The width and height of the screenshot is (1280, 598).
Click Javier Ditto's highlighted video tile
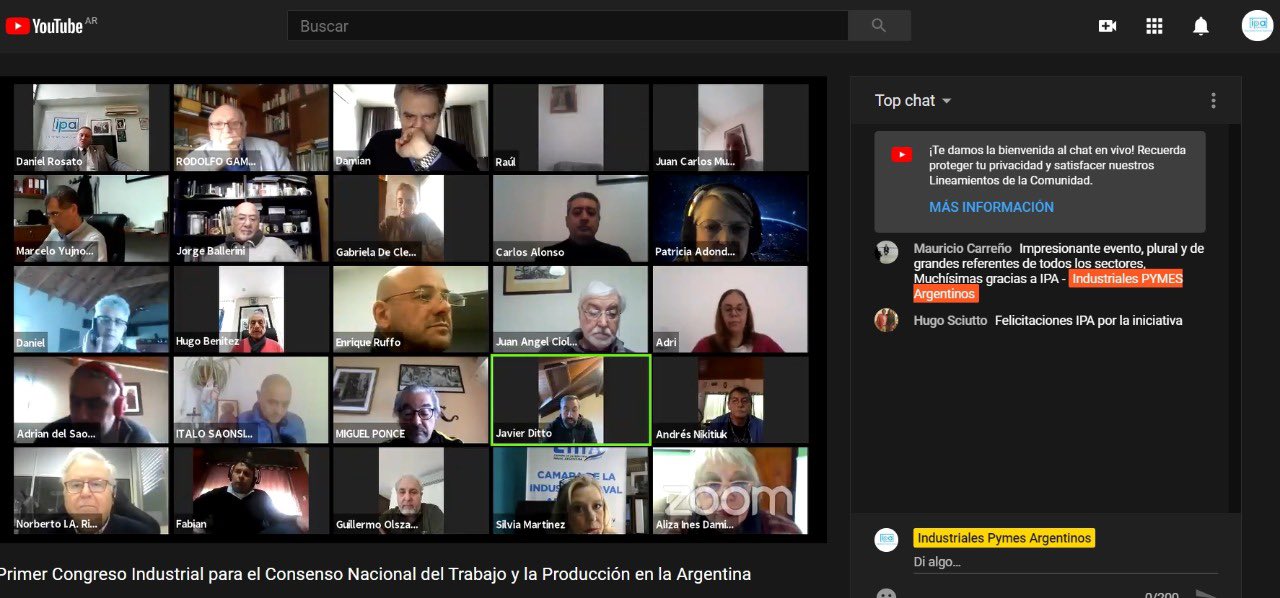point(571,400)
